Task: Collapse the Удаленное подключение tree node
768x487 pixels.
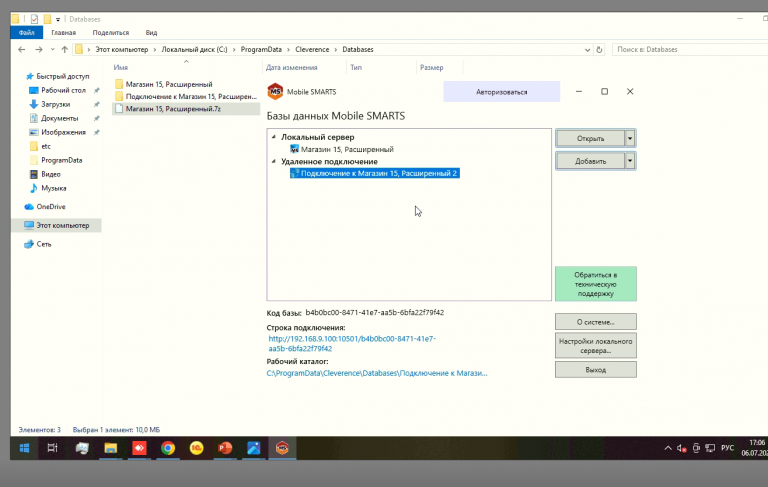Action: [274, 161]
